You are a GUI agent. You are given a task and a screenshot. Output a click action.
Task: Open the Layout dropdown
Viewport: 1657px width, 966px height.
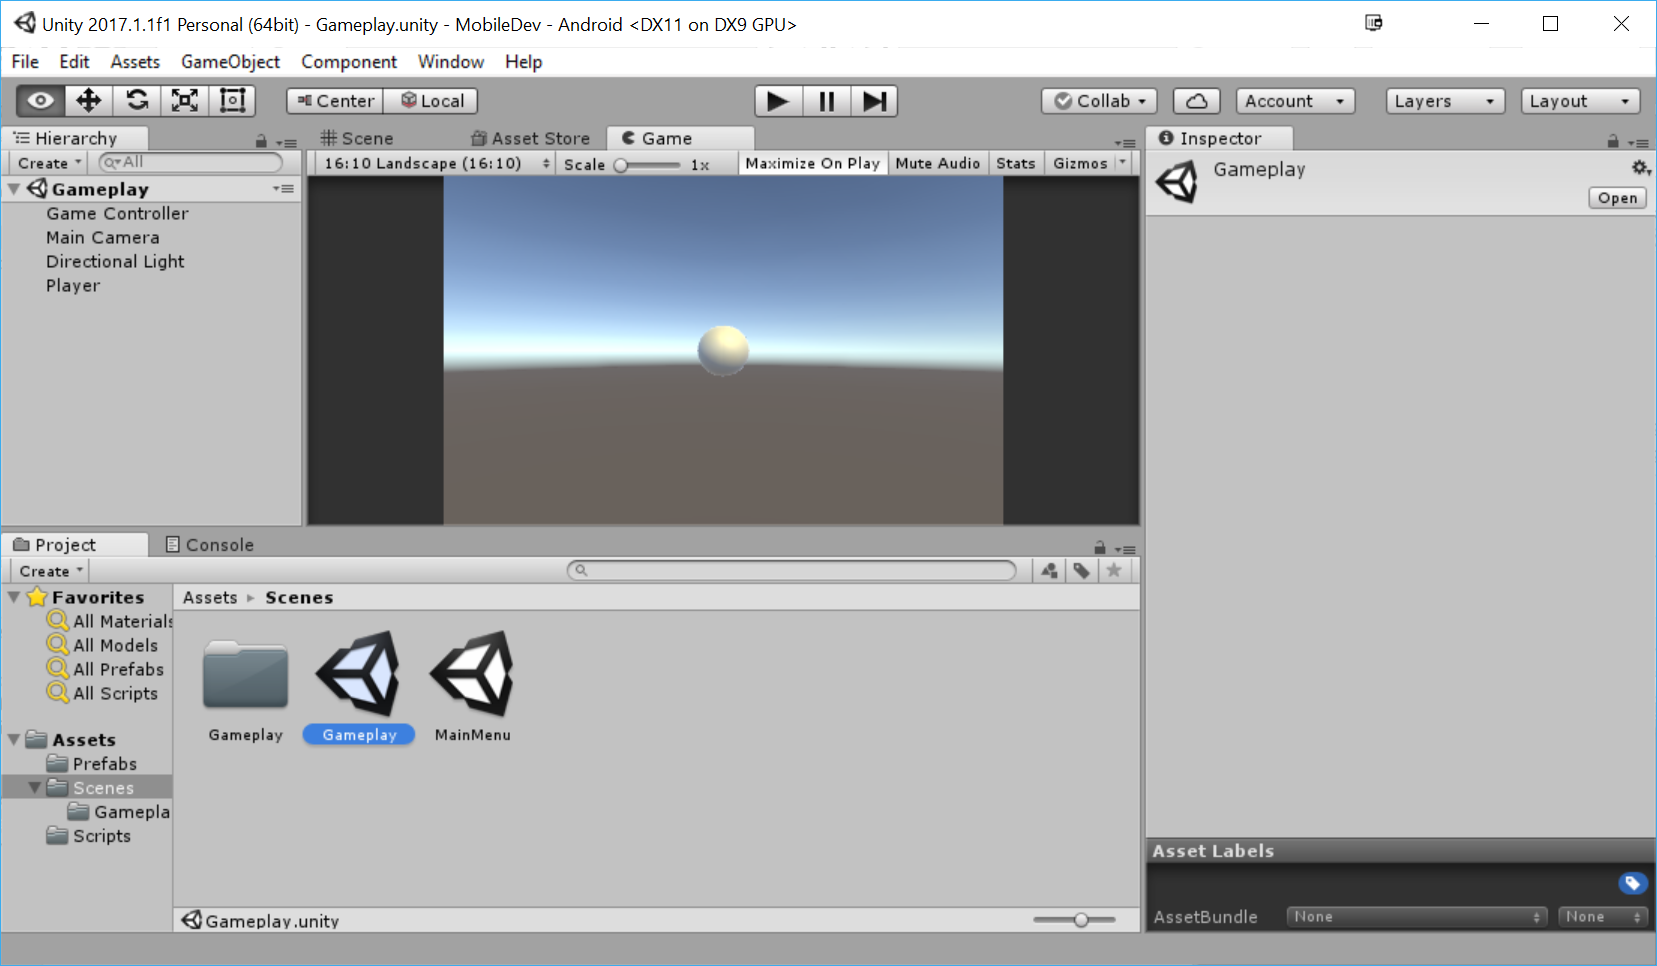click(1581, 101)
